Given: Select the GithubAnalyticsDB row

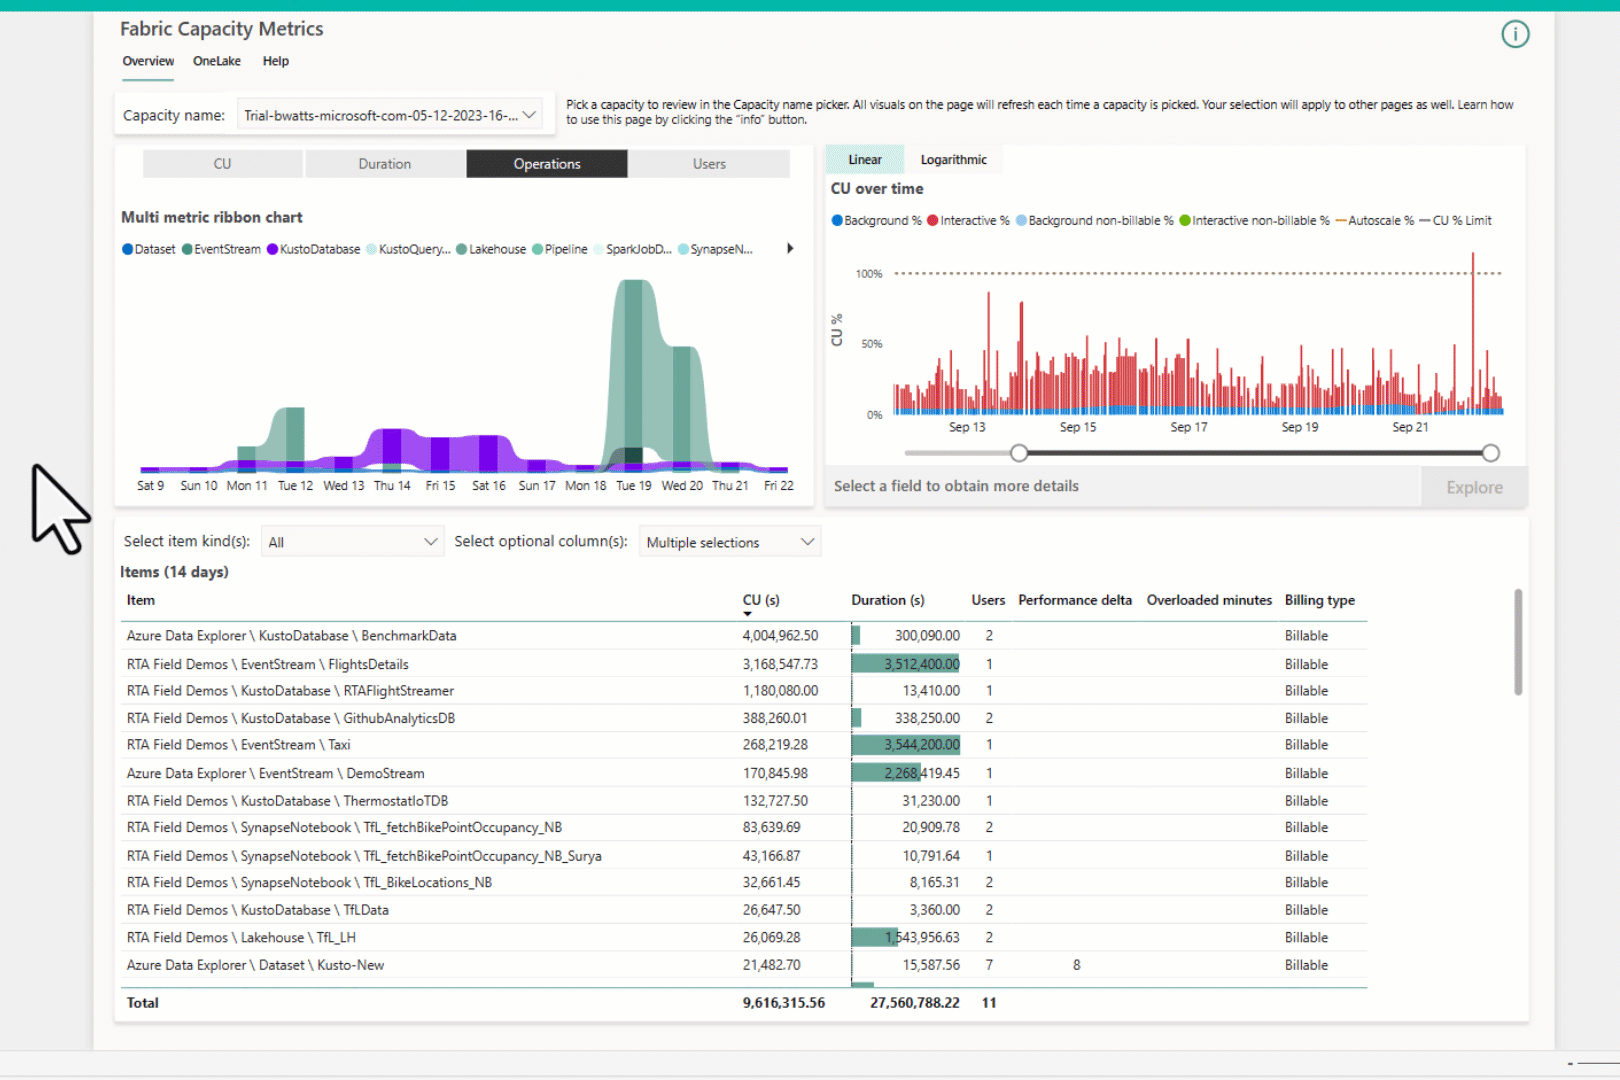Looking at the screenshot, I should point(743,719).
